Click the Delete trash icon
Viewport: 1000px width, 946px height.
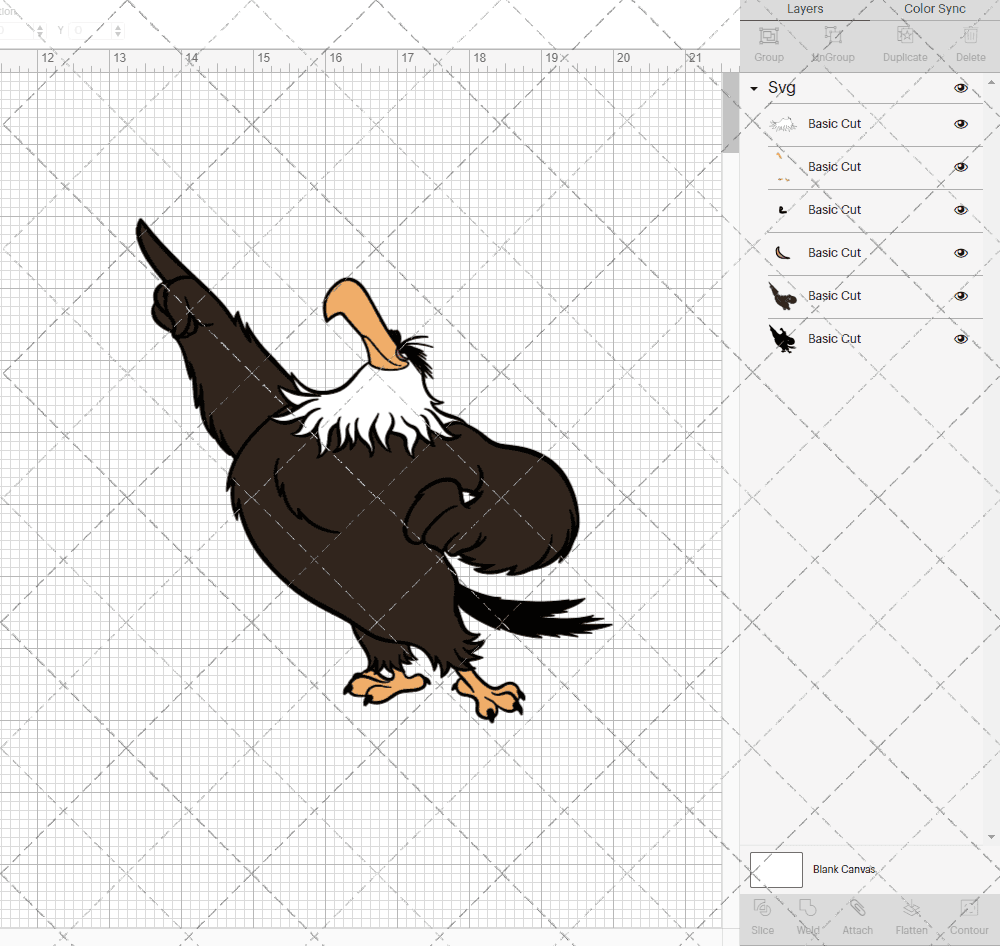click(x=970, y=35)
